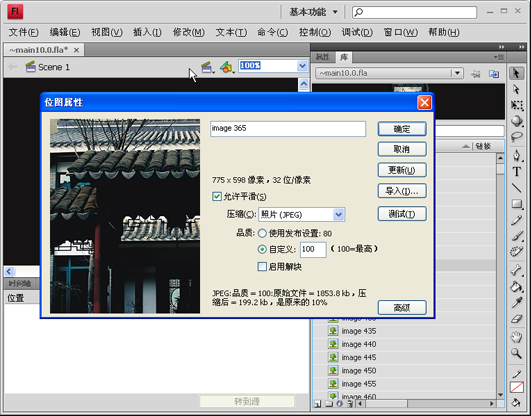Select the Subselection tool
This screenshot has width=531, height=416.
click(x=516, y=89)
